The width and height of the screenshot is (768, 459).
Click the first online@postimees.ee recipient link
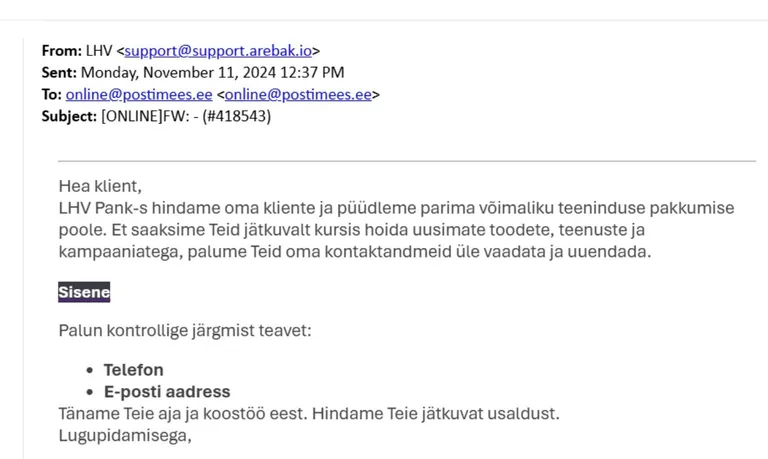139,95
